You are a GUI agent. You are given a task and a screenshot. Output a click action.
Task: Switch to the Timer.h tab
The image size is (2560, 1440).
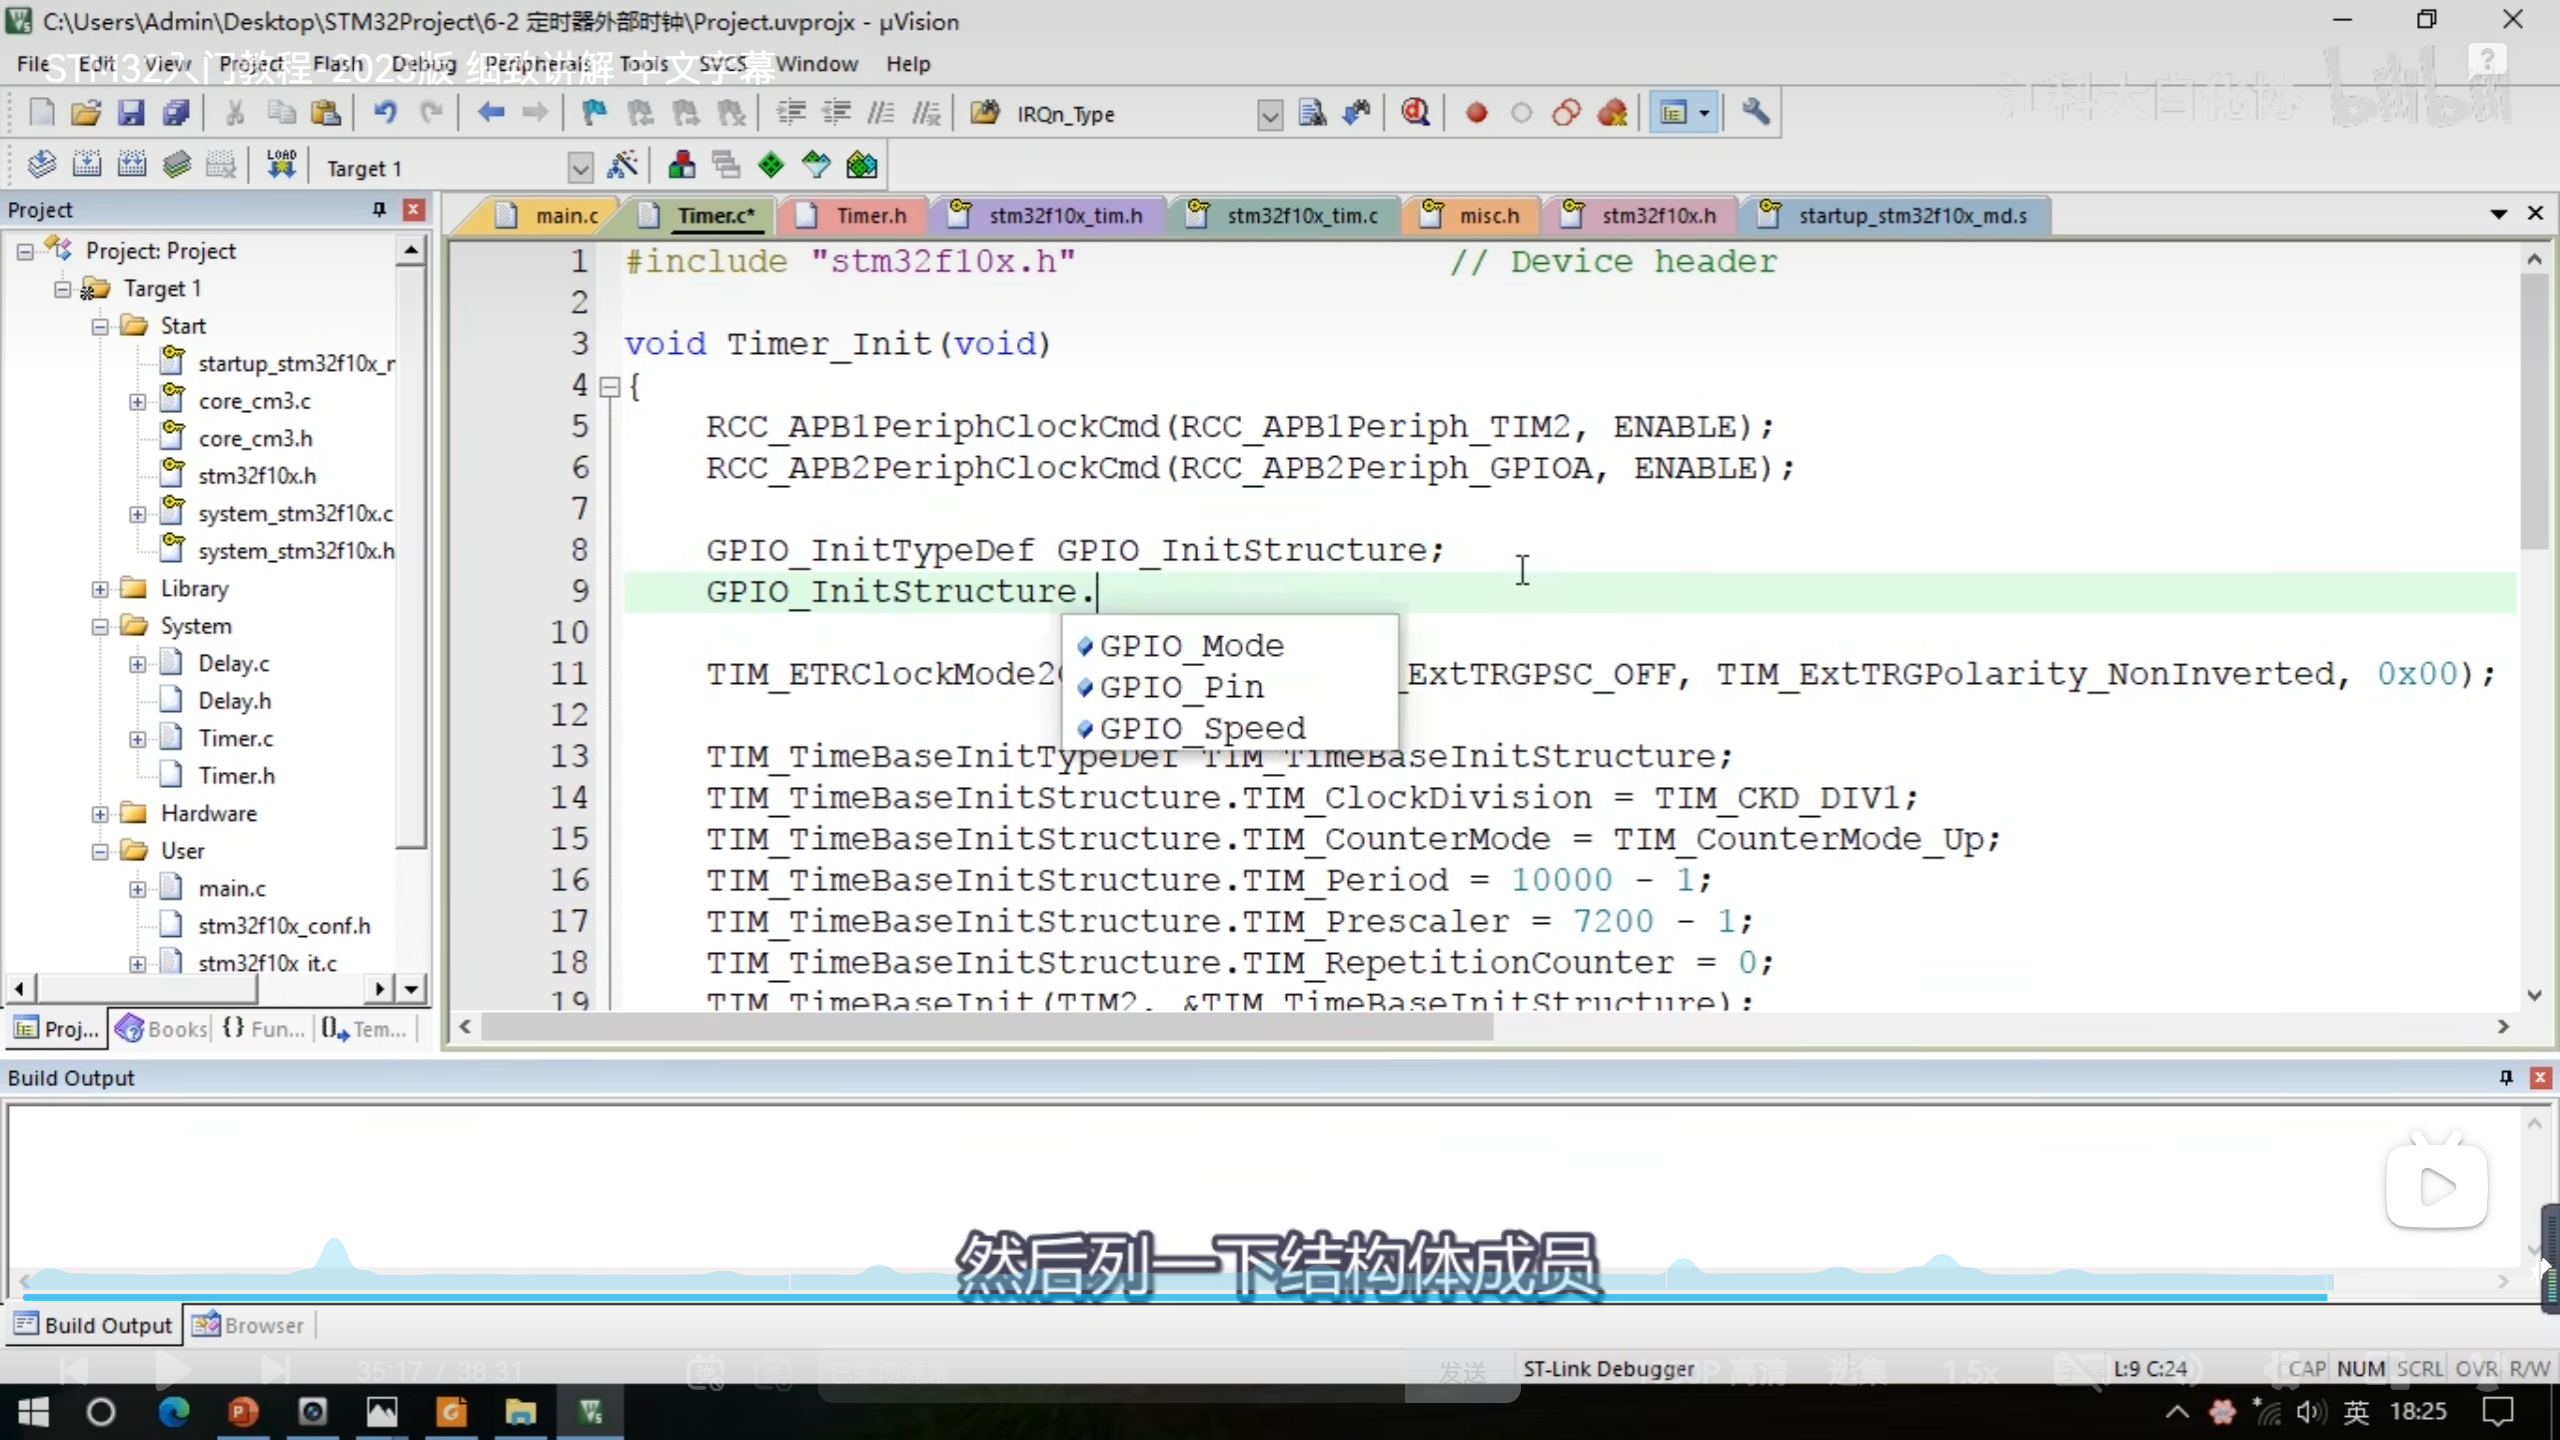[x=870, y=215]
